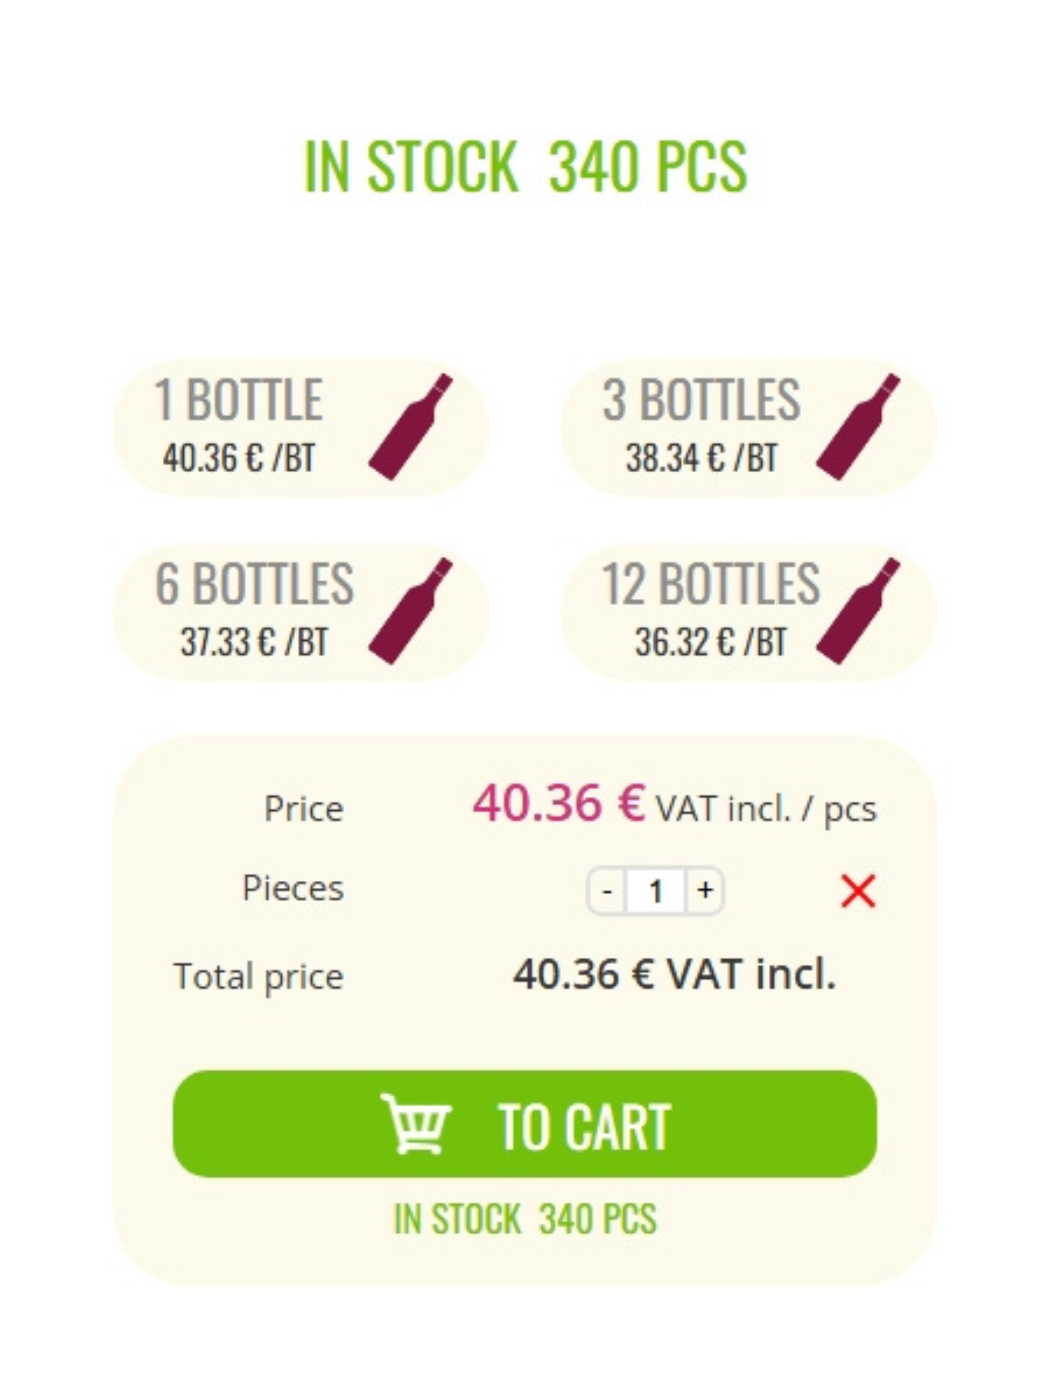
Task: Select the 1 BOTTLE label
Action: click(x=238, y=400)
